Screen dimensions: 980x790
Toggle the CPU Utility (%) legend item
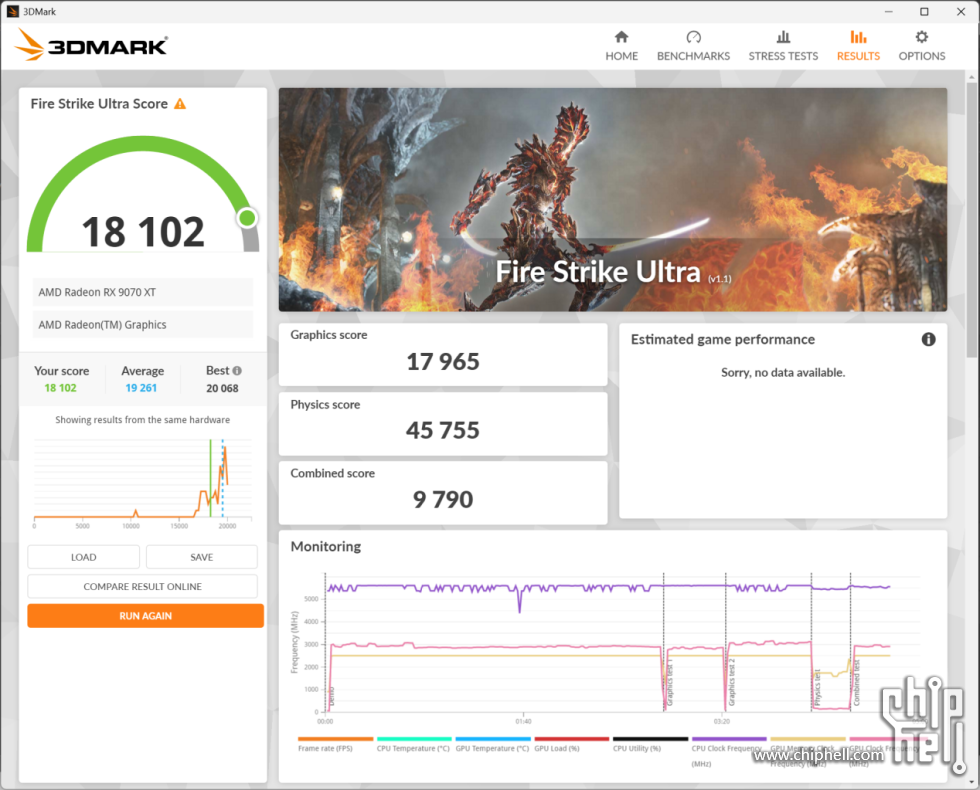pyautogui.click(x=650, y=744)
